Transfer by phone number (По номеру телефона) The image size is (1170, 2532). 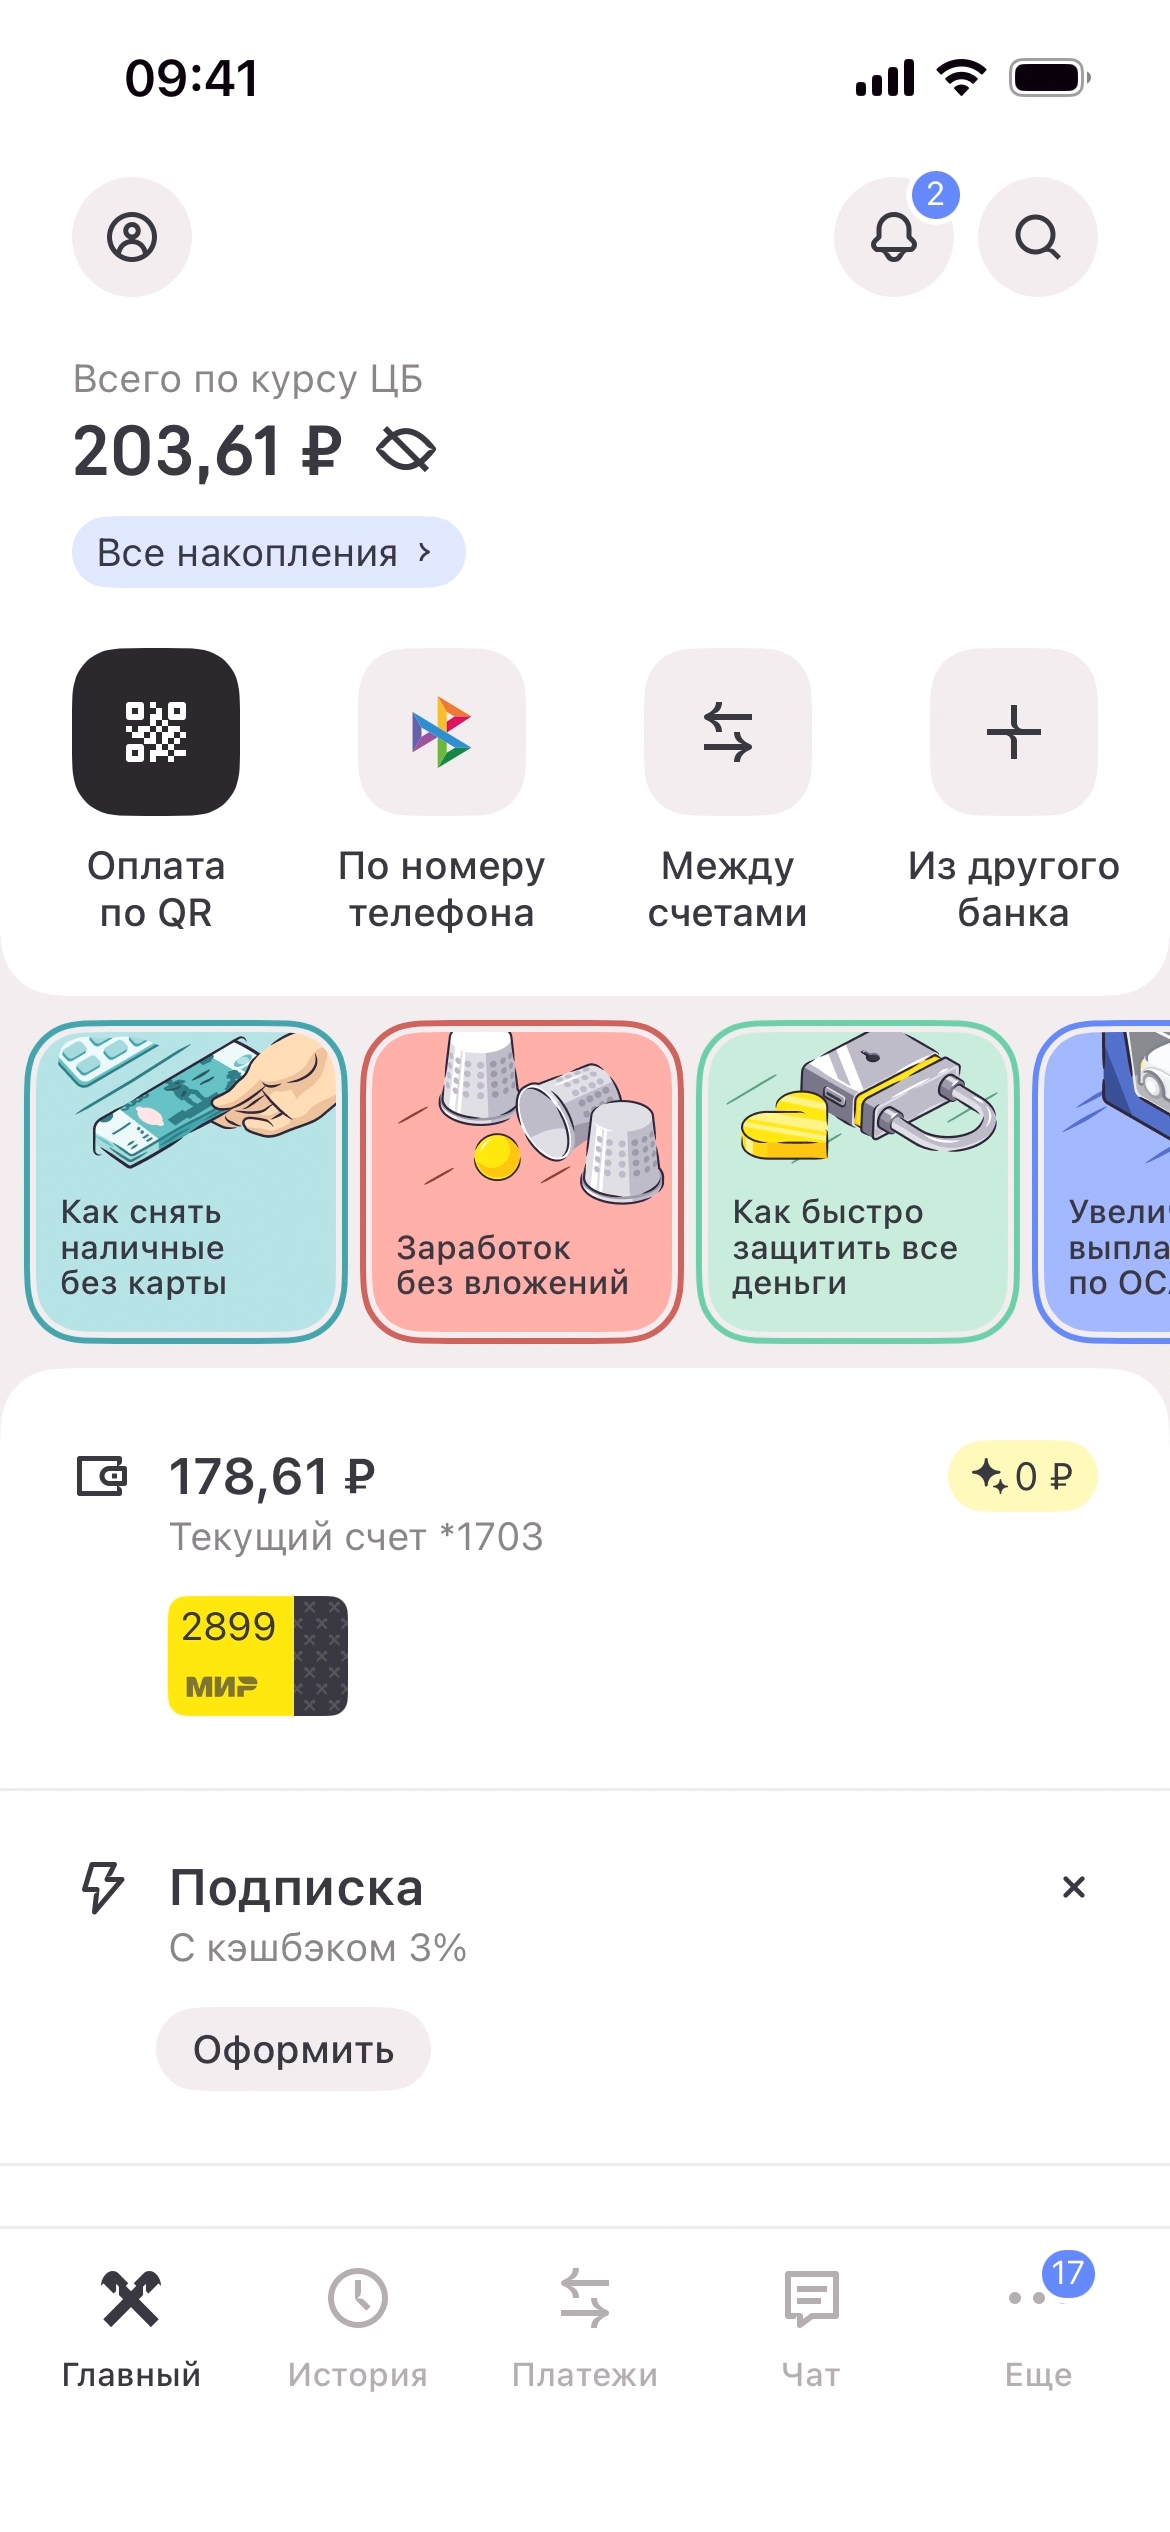point(442,732)
